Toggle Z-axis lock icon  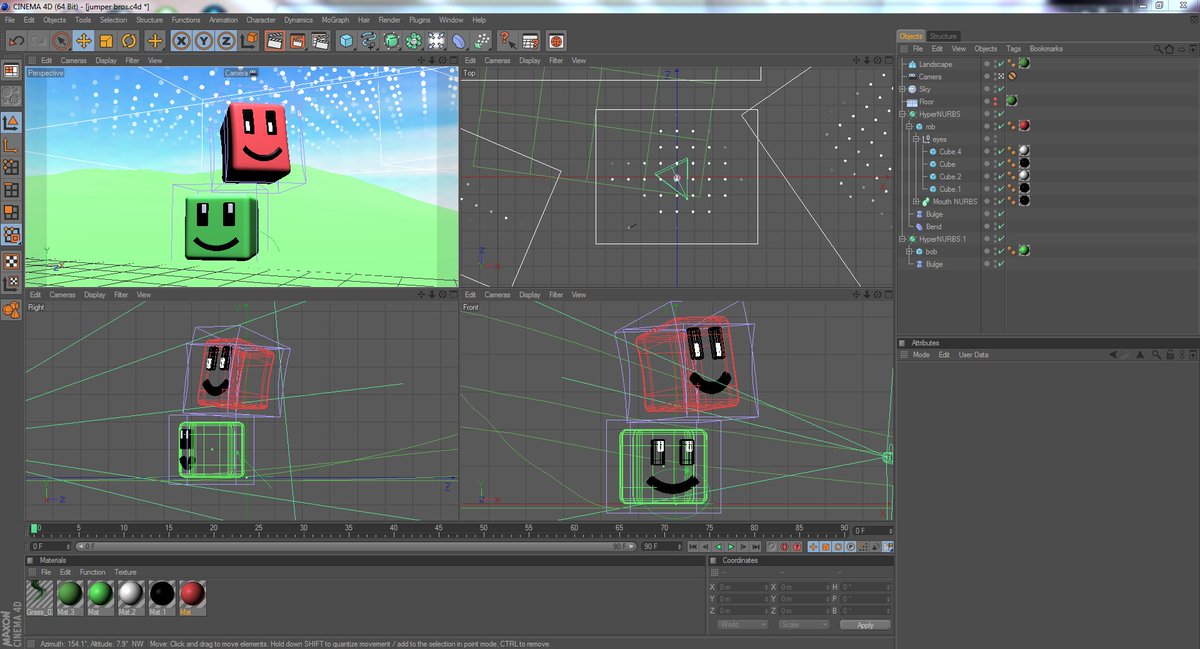pos(226,41)
